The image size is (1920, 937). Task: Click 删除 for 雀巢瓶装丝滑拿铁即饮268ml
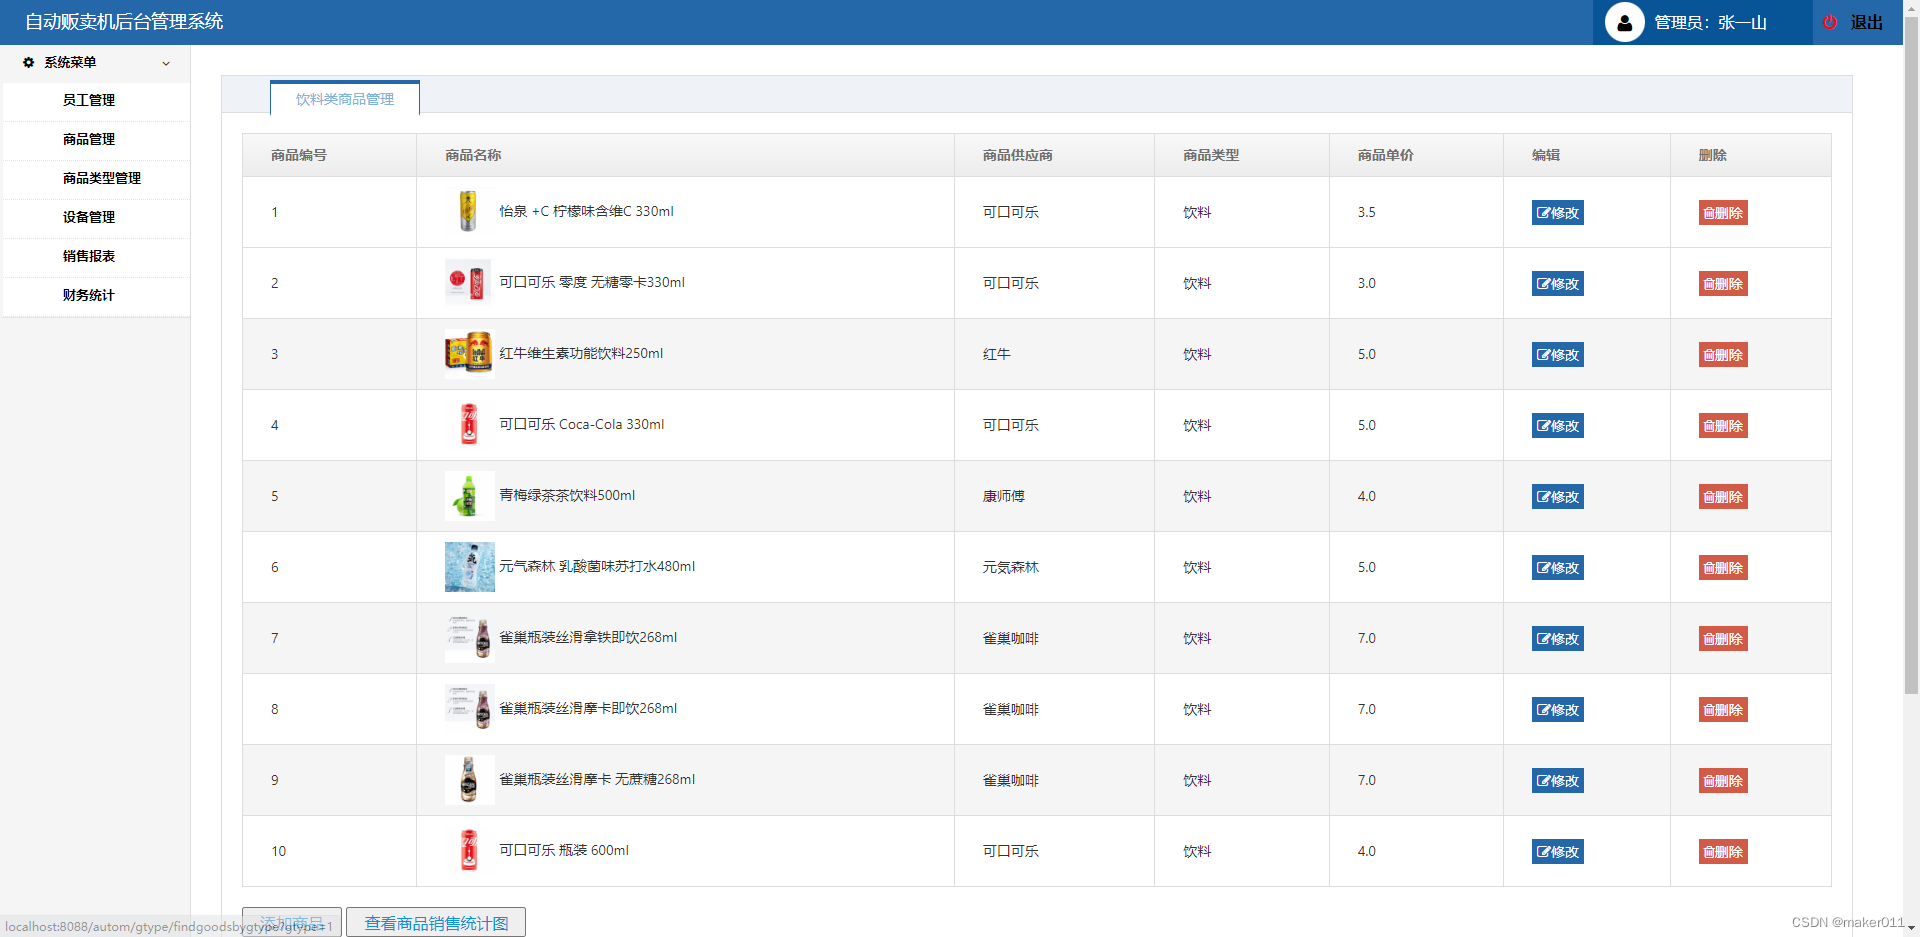(1723, 639)
